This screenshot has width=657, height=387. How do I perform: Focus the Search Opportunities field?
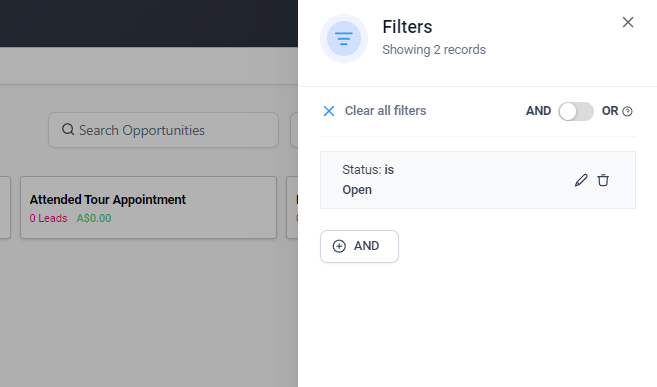click(163, 130)
